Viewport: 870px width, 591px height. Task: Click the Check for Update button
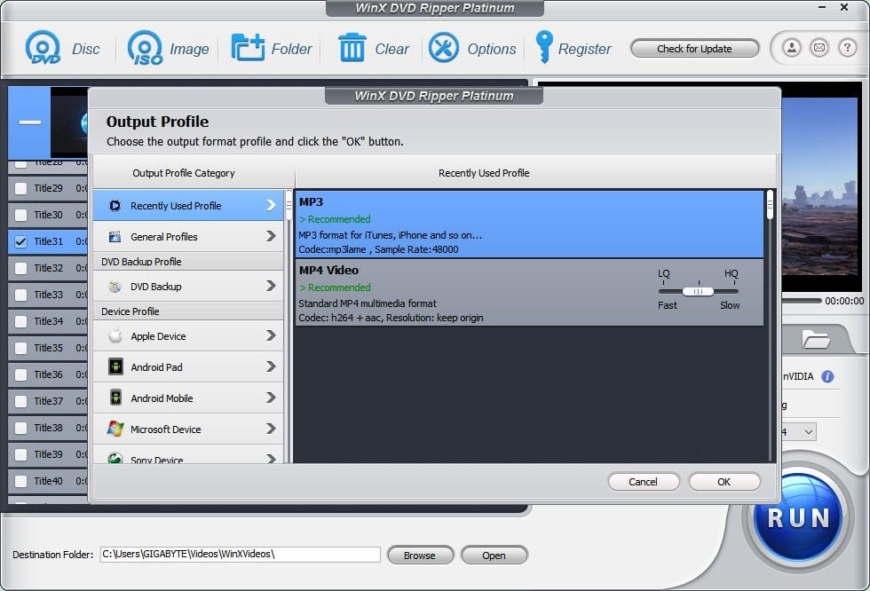694,48
